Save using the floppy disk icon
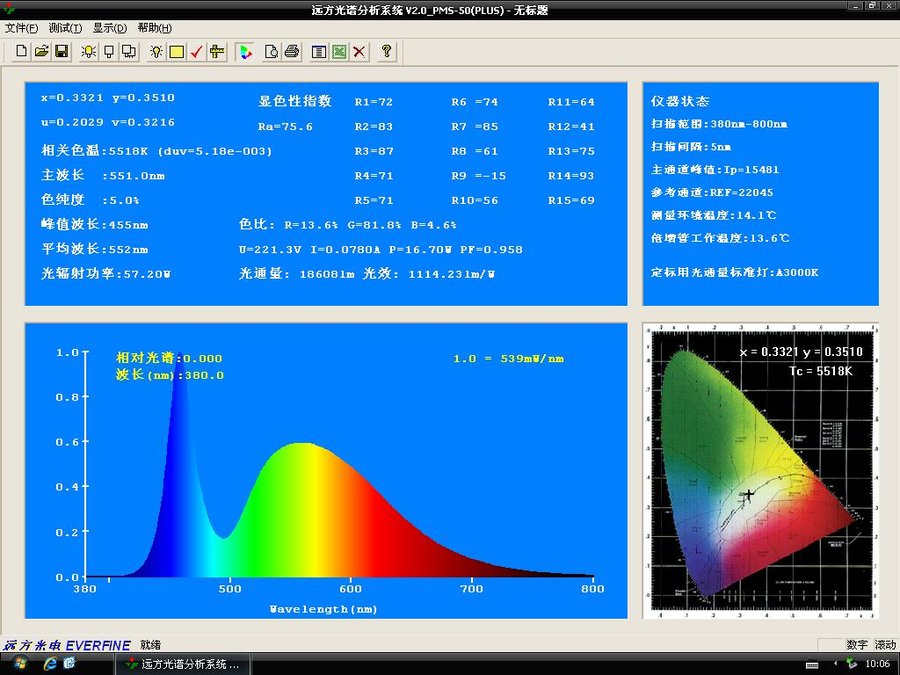900x675 pixels. point(61,51)
